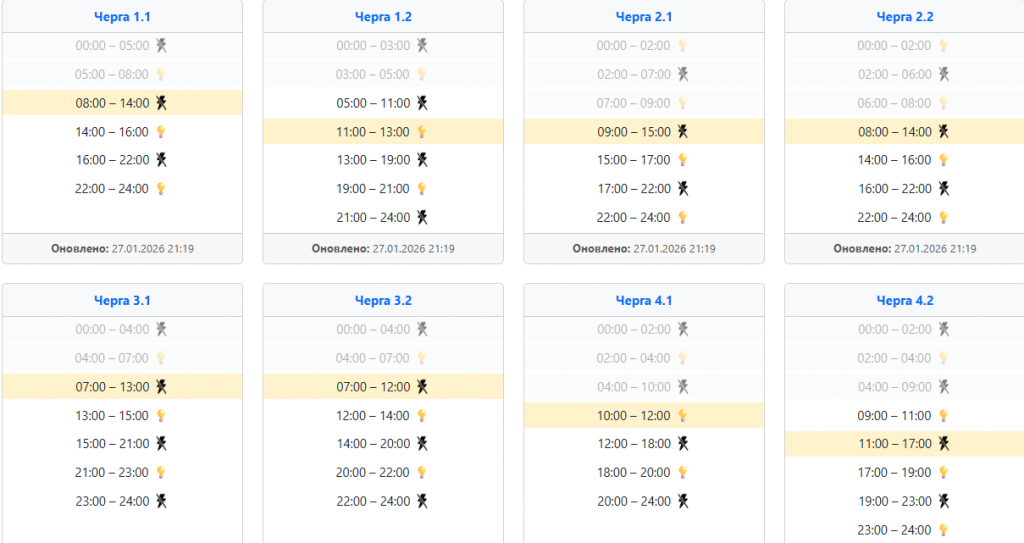Image resolution: width=1024 pixels, height=543 pixels.
Task: Click the lightbulb icon beside 10:00 – 12:00 in Черга 4.1
Action: tap(682, 415)
